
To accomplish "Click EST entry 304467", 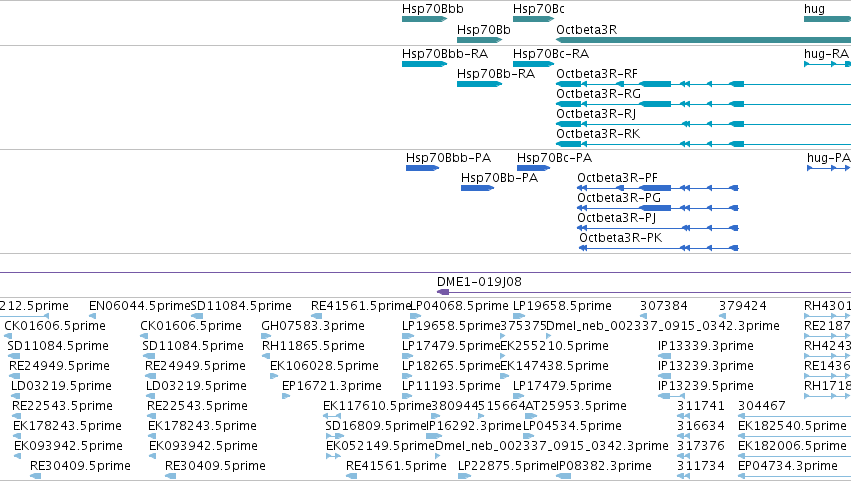I will pos(762,407).
